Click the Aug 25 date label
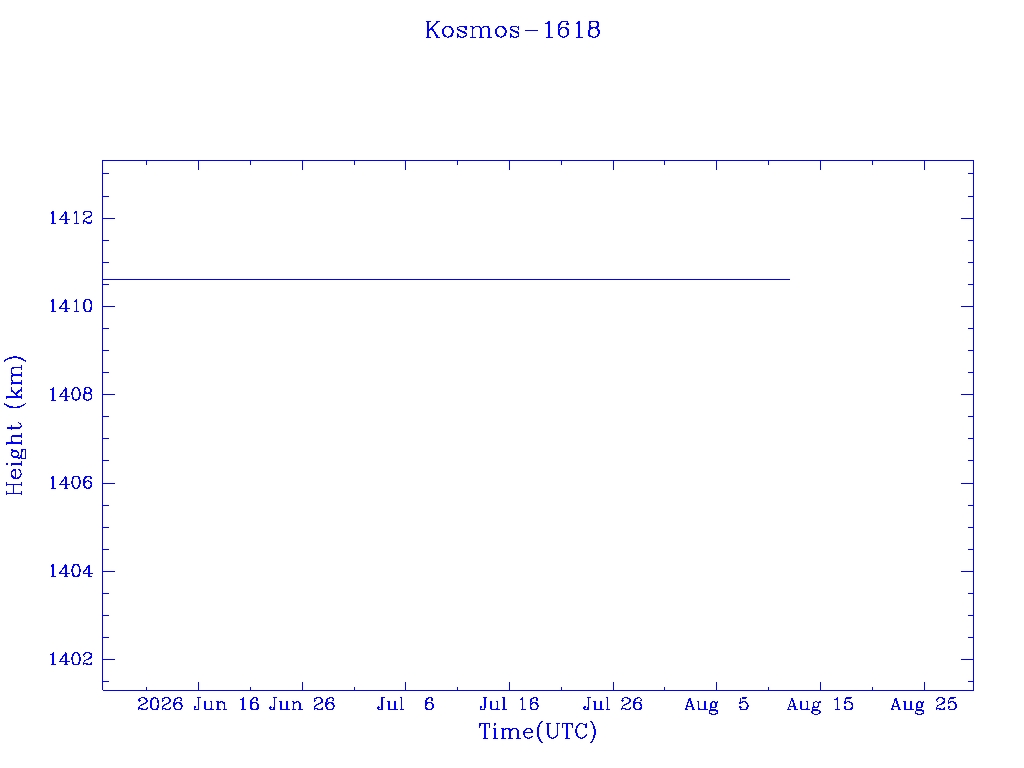Image resolution: width=1024 pixels, height=768 pixels. (924, 705)
